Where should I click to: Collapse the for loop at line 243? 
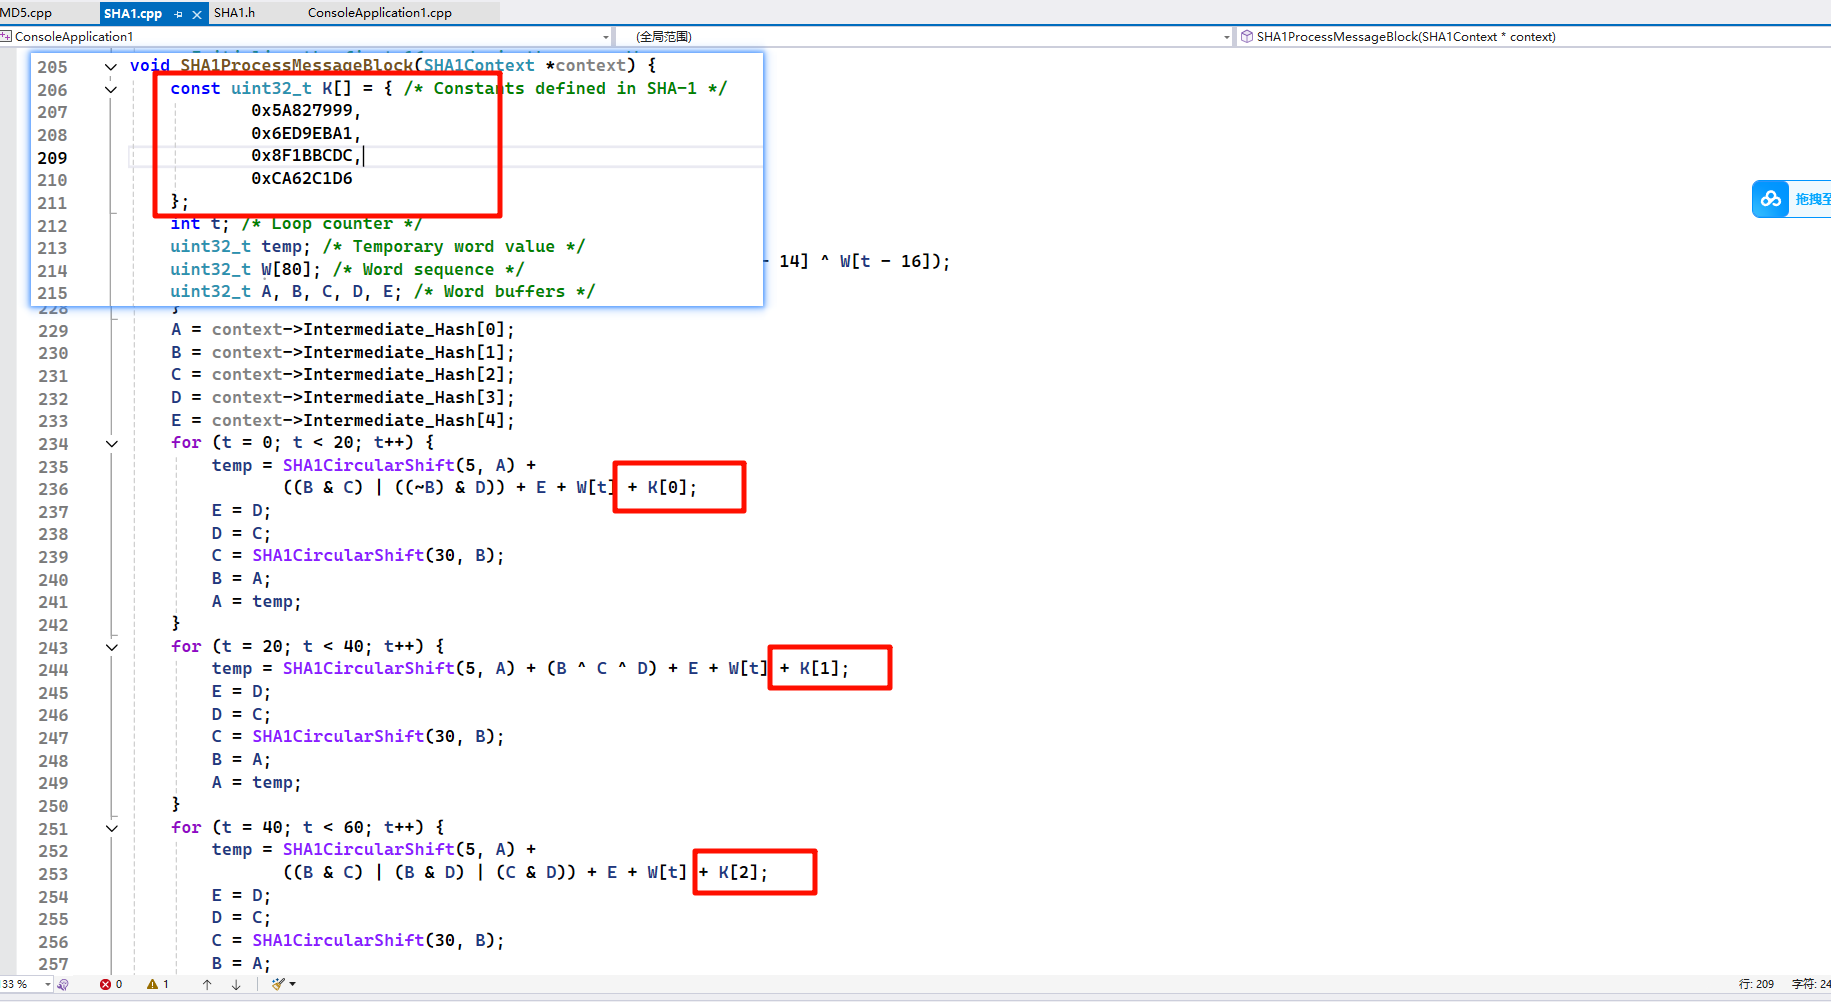click(112, 647)
